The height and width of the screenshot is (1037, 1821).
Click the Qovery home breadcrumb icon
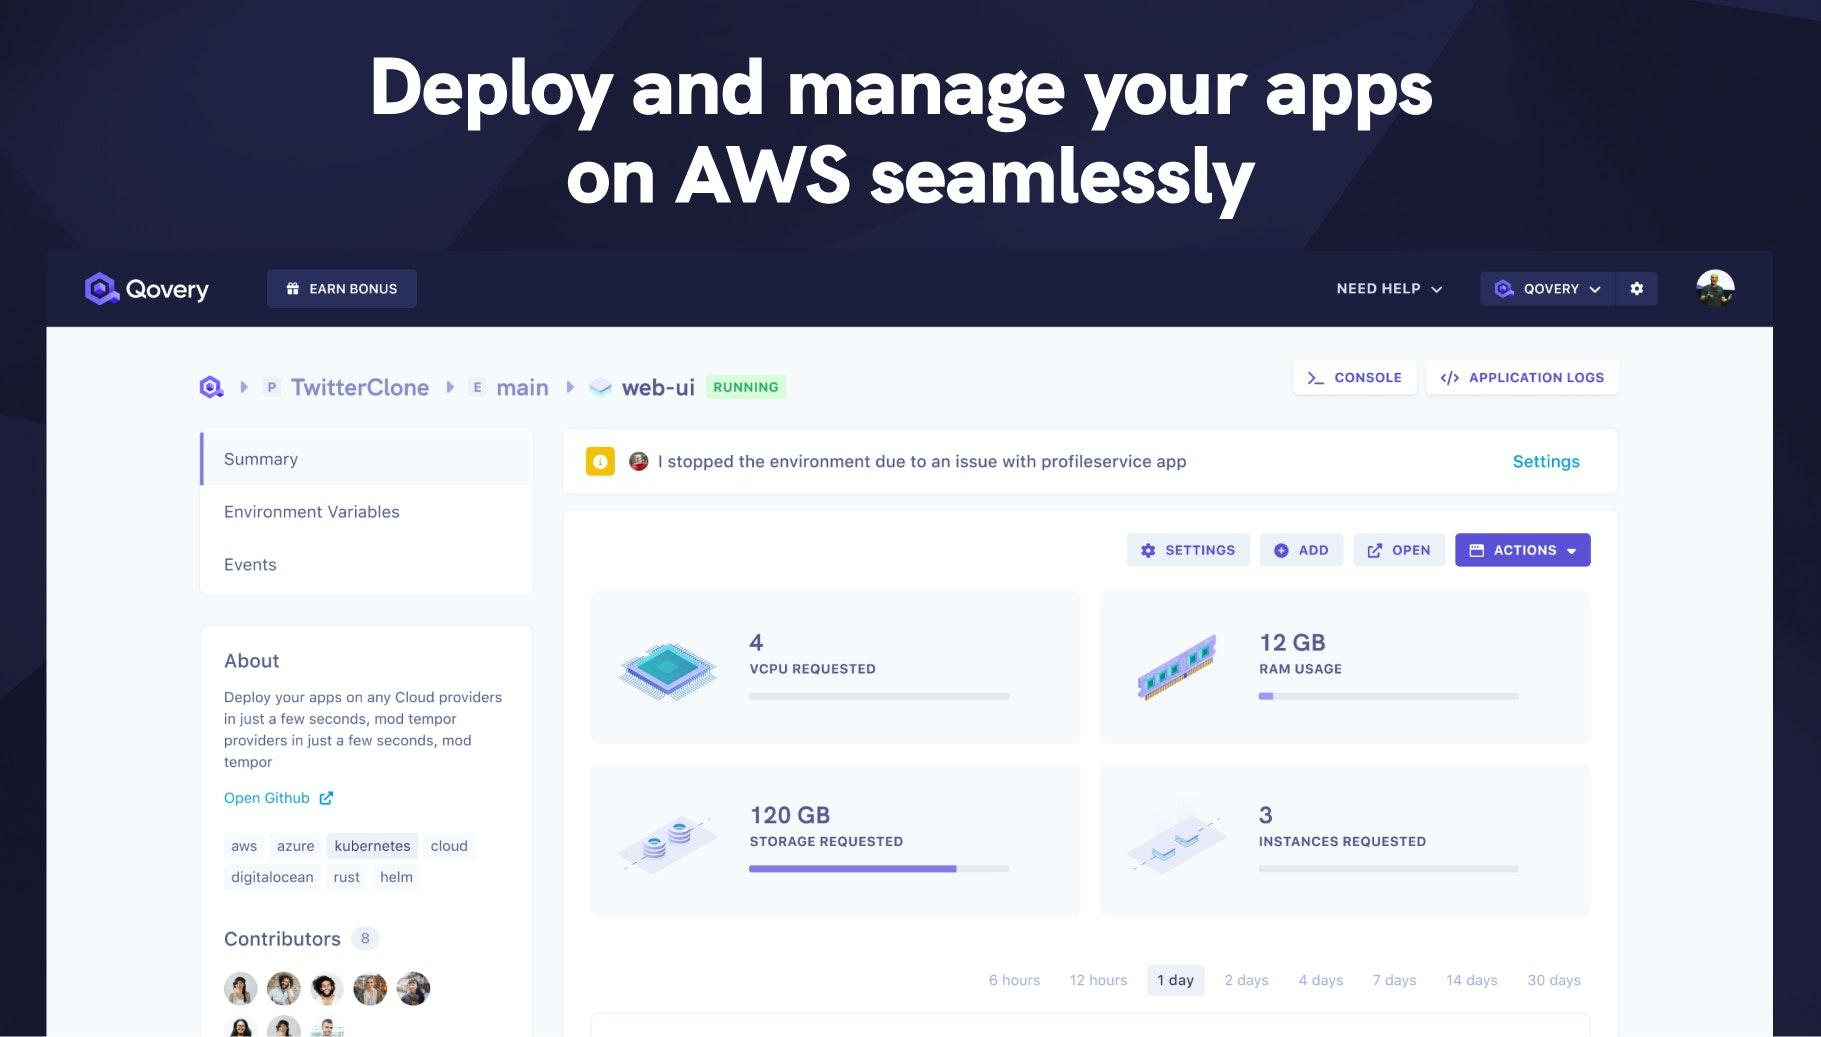tap(211, 388)
